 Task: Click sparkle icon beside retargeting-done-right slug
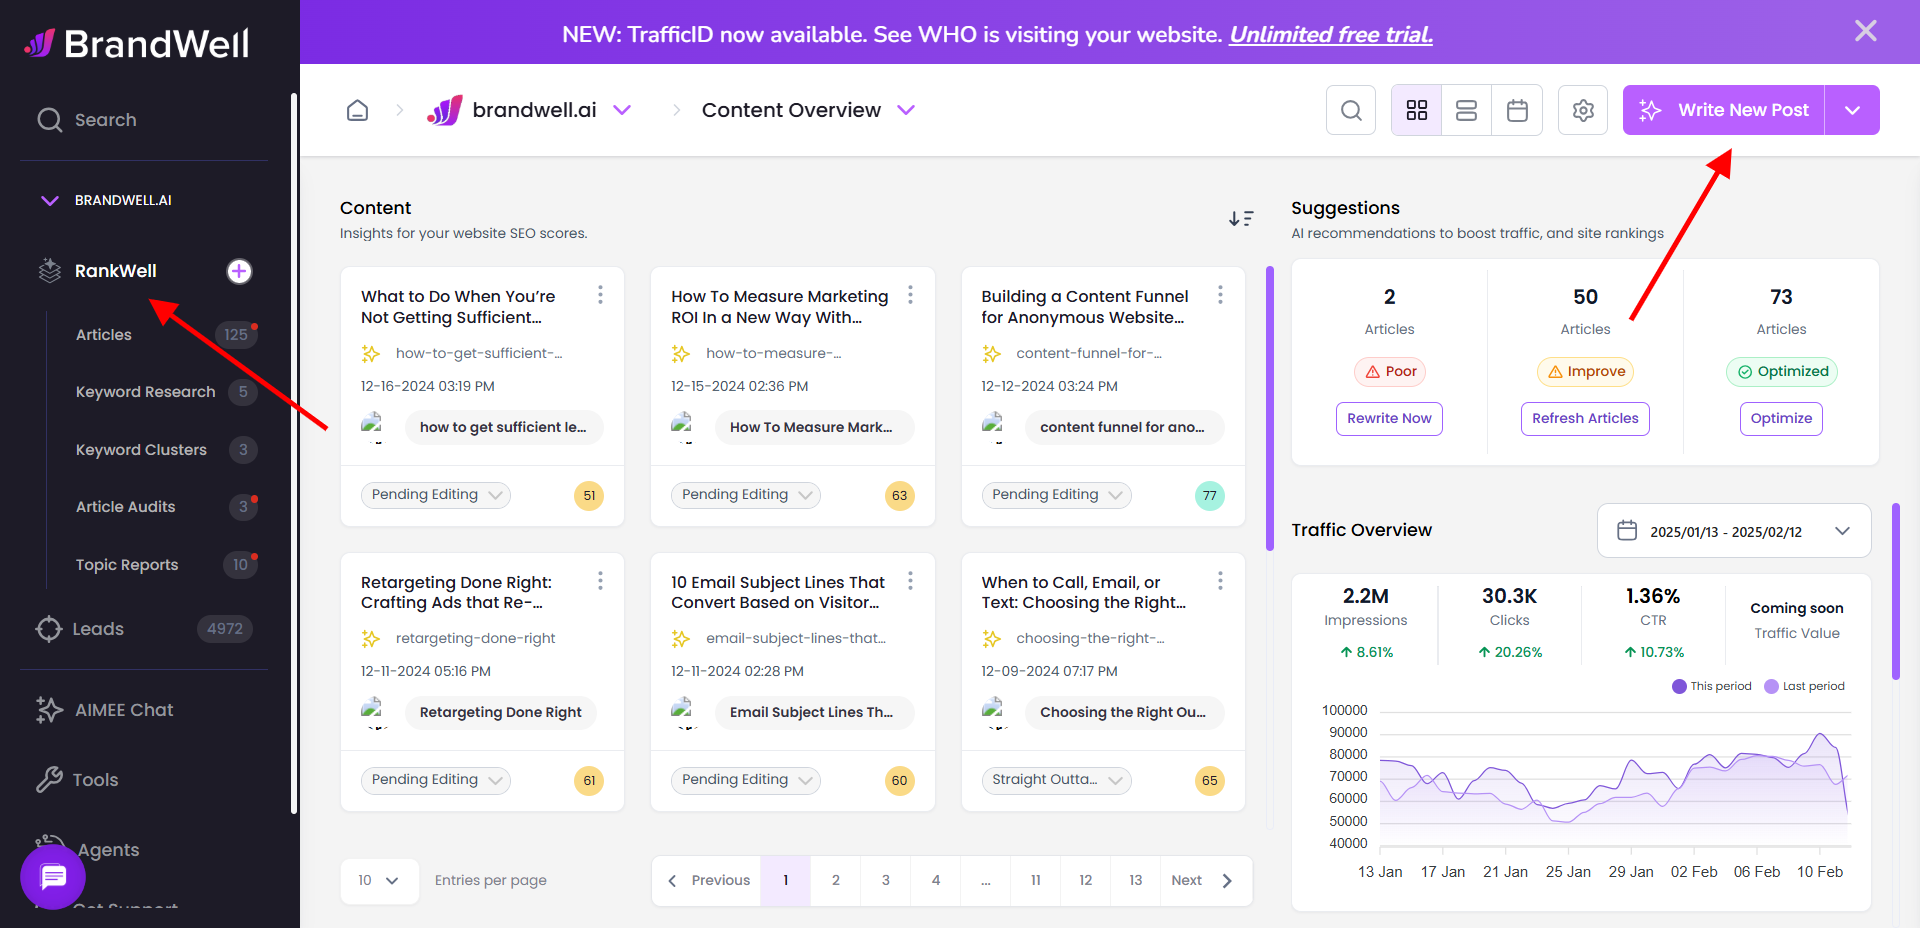click(x=371, y=639)
